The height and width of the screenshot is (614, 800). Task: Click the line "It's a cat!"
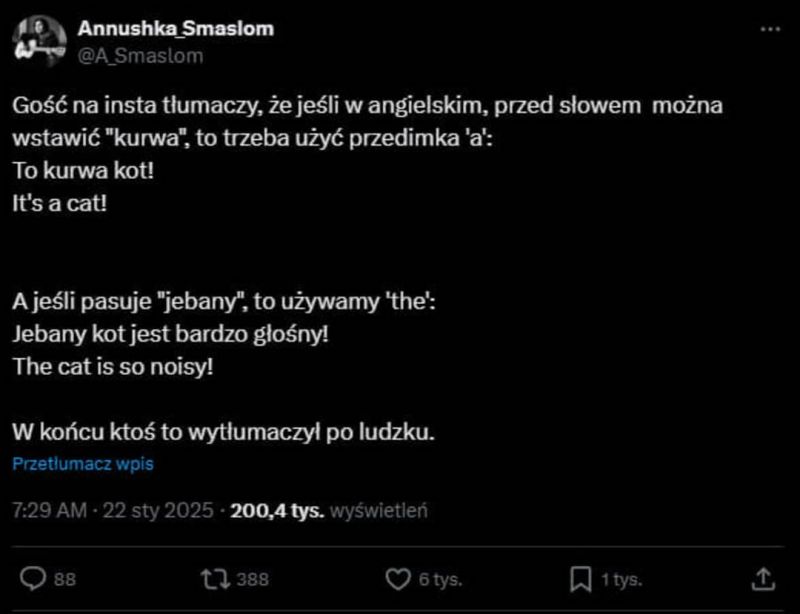pyautogui.click(x=60, y=204)
